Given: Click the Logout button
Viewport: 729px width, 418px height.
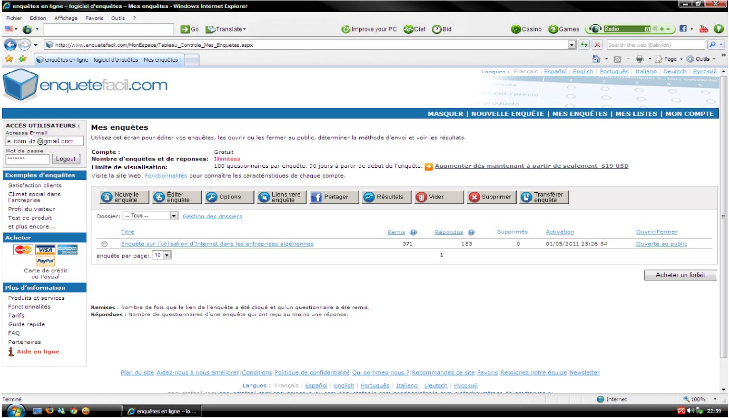Looking at the screenshot, I should coord(66,159).
